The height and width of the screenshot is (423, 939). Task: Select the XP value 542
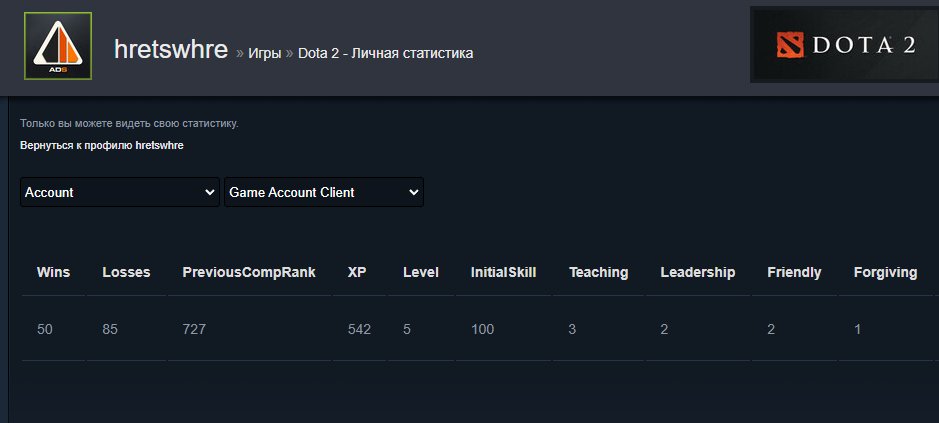(x=359, y=330)
